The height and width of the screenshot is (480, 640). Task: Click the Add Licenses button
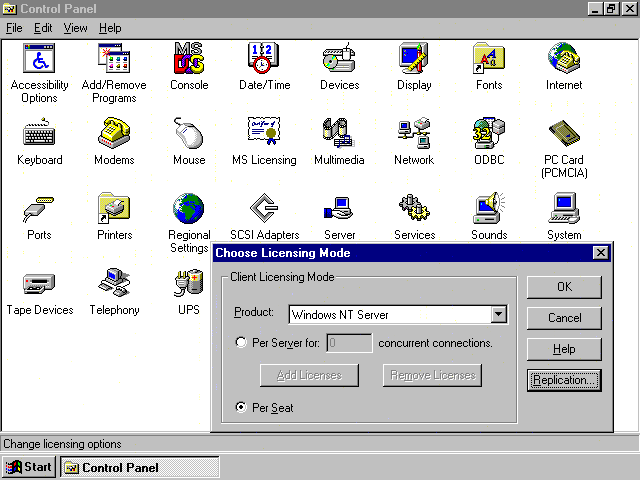click(309, 375)
